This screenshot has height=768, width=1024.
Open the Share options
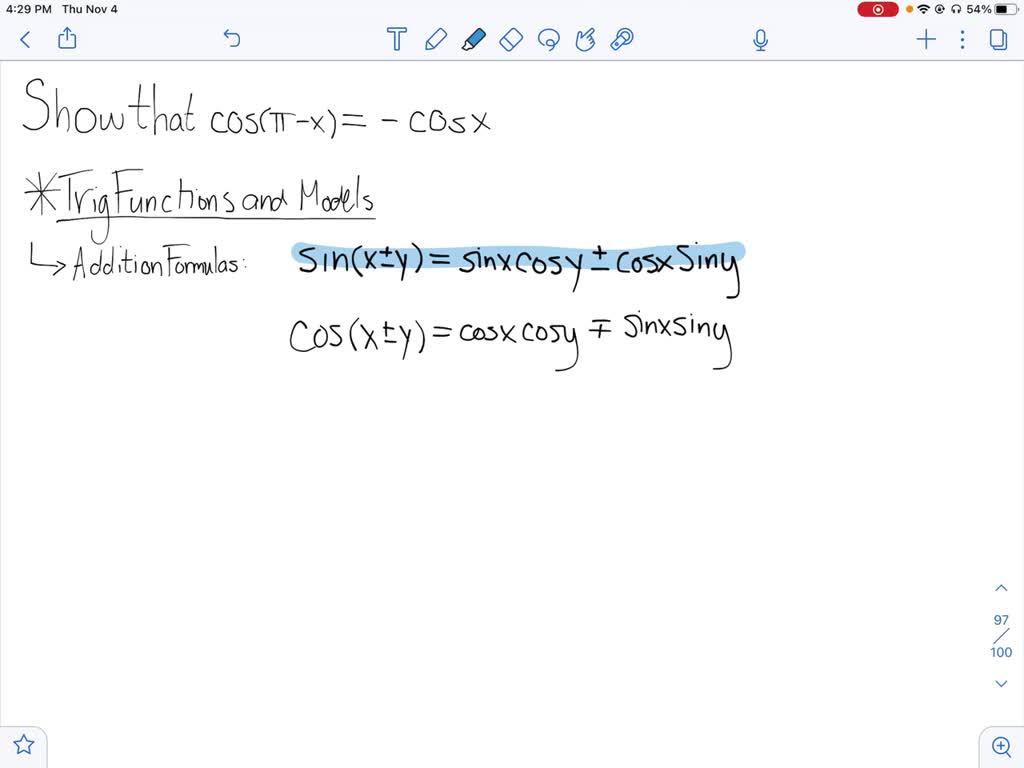pyautogui.click(x=67, y=39)
